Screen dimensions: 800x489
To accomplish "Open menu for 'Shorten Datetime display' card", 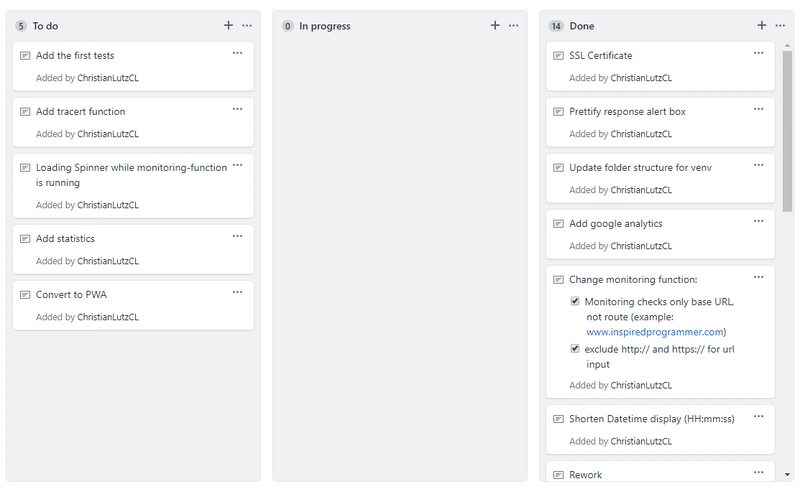I will (x=759, y=416).
